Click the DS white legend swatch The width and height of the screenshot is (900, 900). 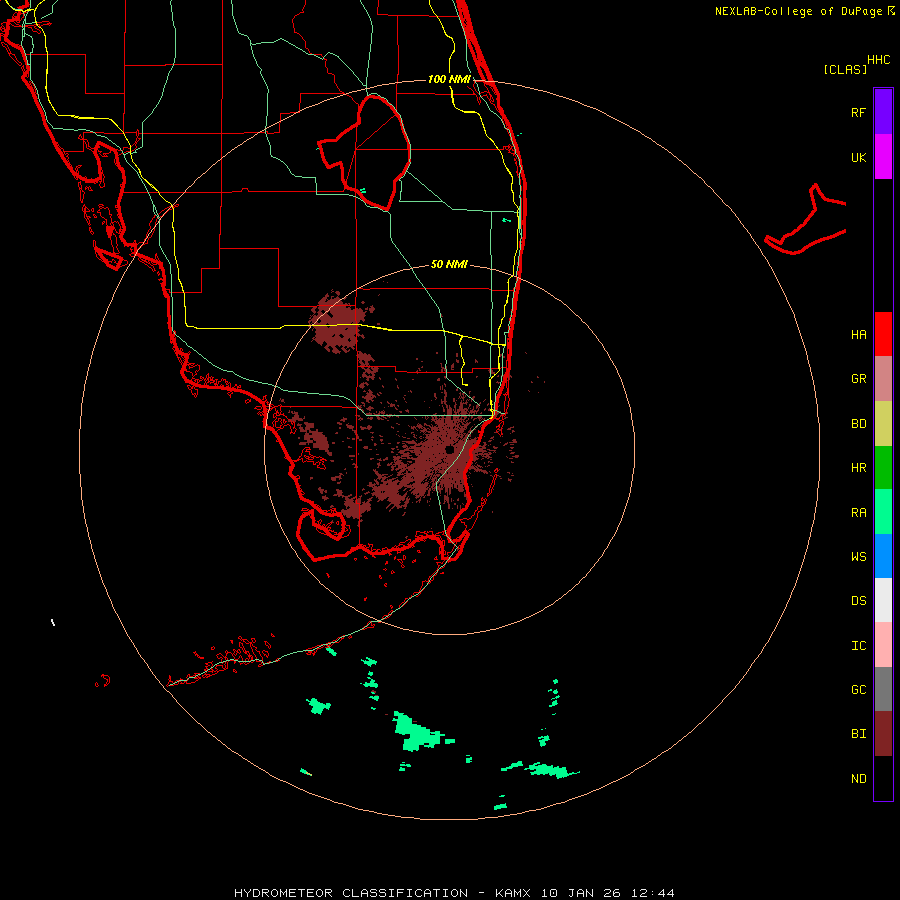click(883, 600)
